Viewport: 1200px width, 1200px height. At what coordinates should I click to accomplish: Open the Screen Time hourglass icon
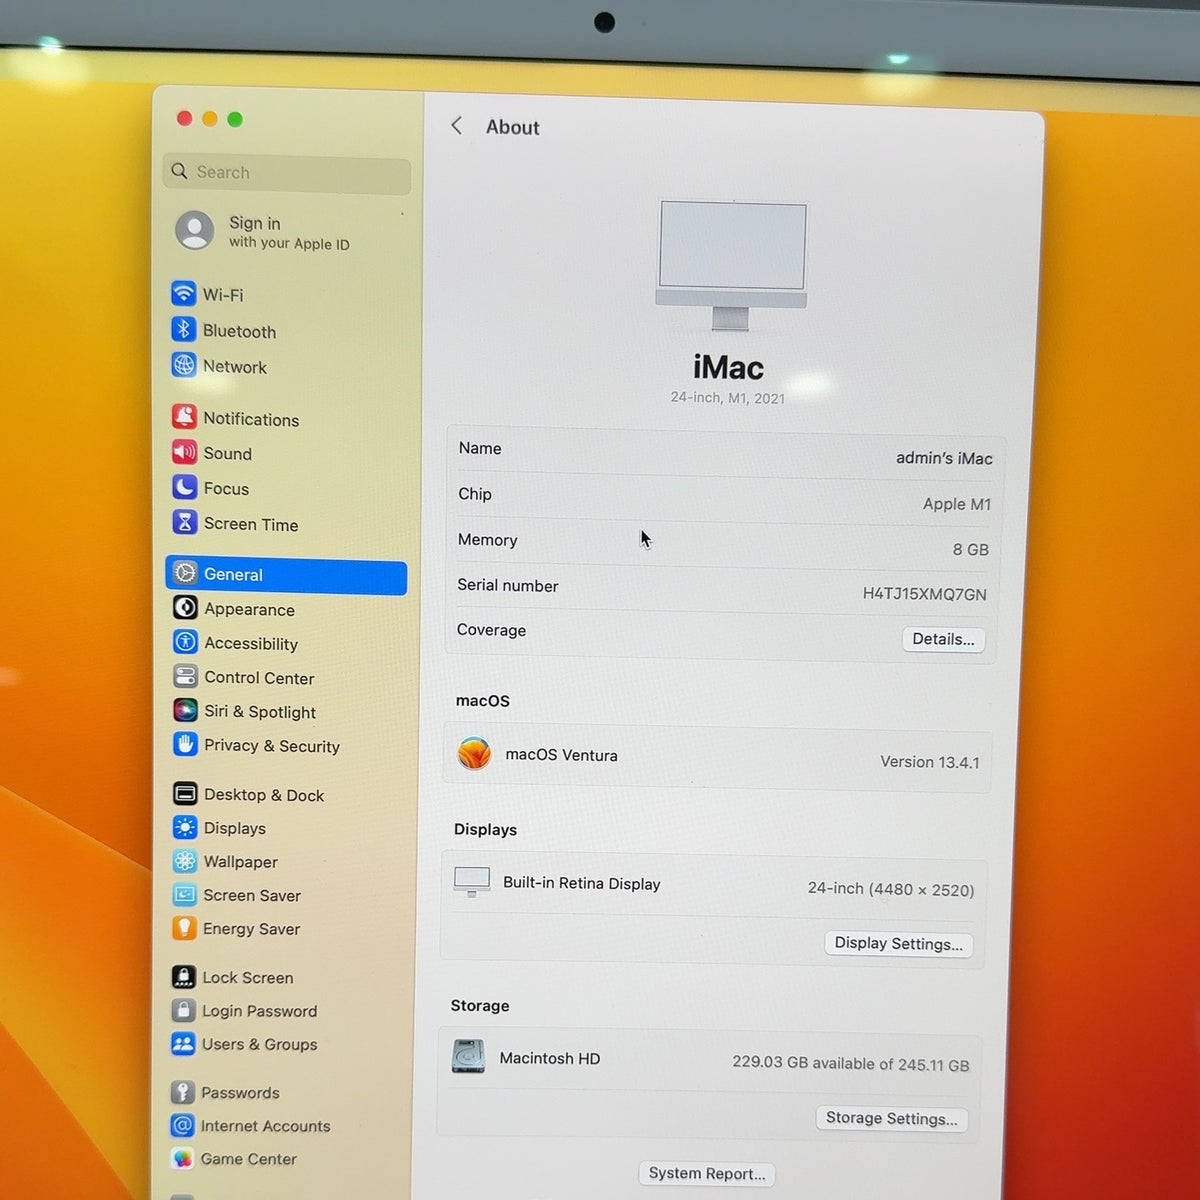[184, 522]
